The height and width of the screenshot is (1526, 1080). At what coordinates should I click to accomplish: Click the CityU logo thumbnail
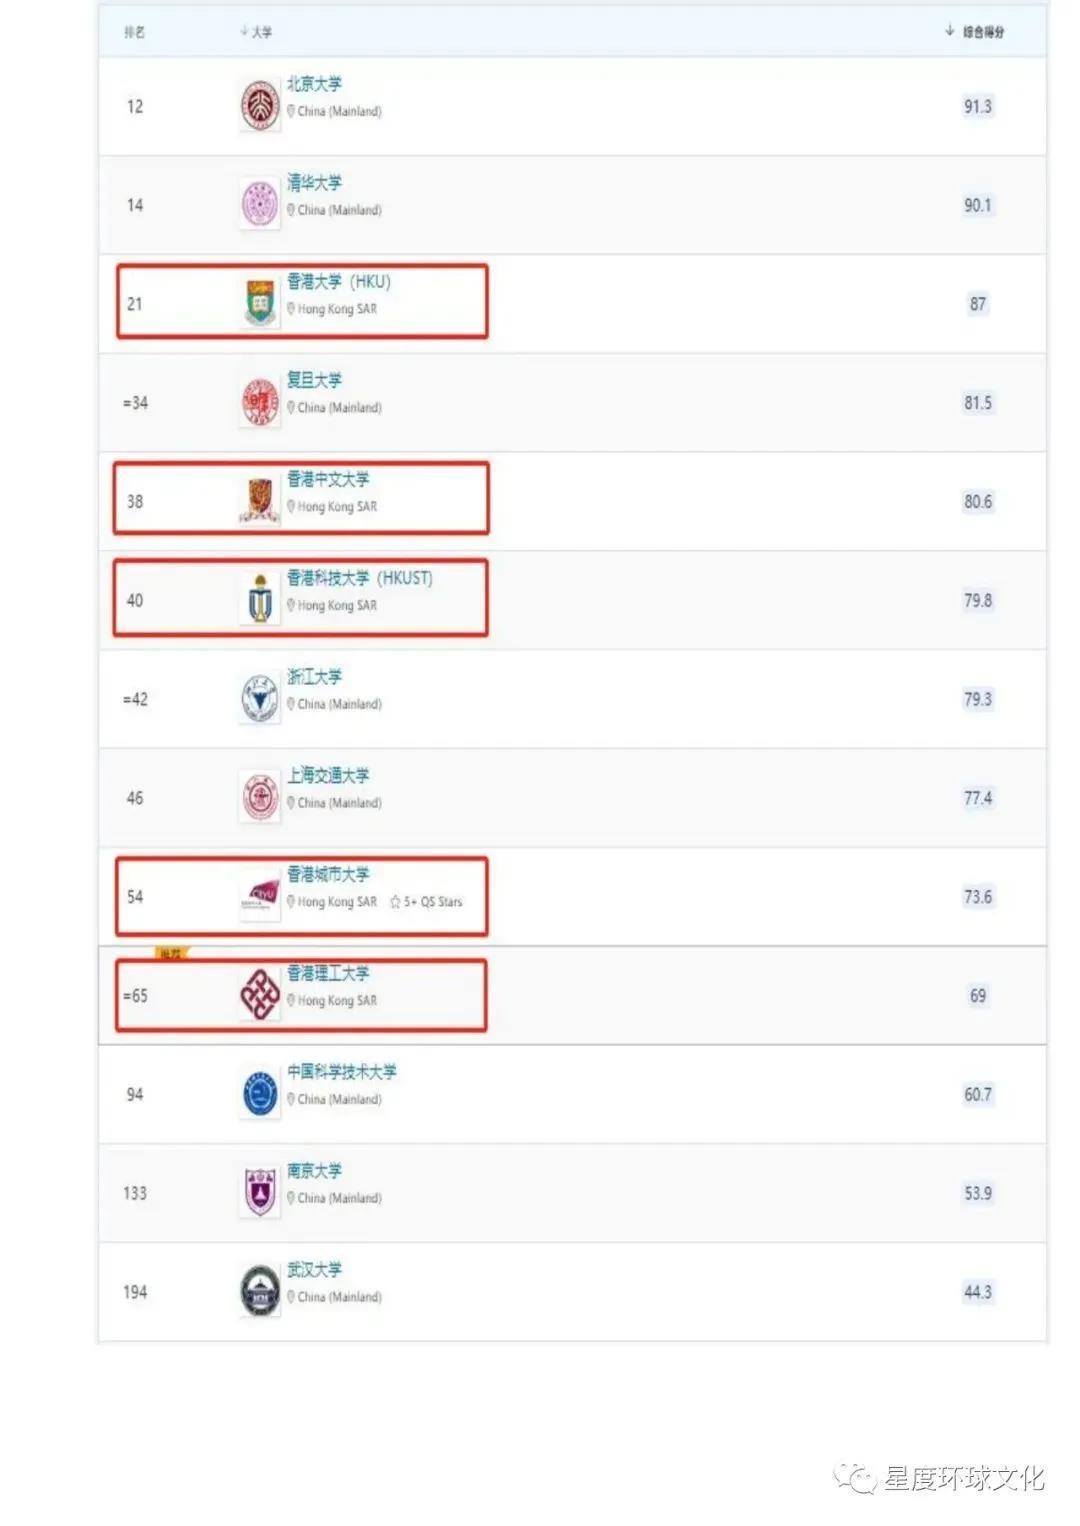point(260,896)
